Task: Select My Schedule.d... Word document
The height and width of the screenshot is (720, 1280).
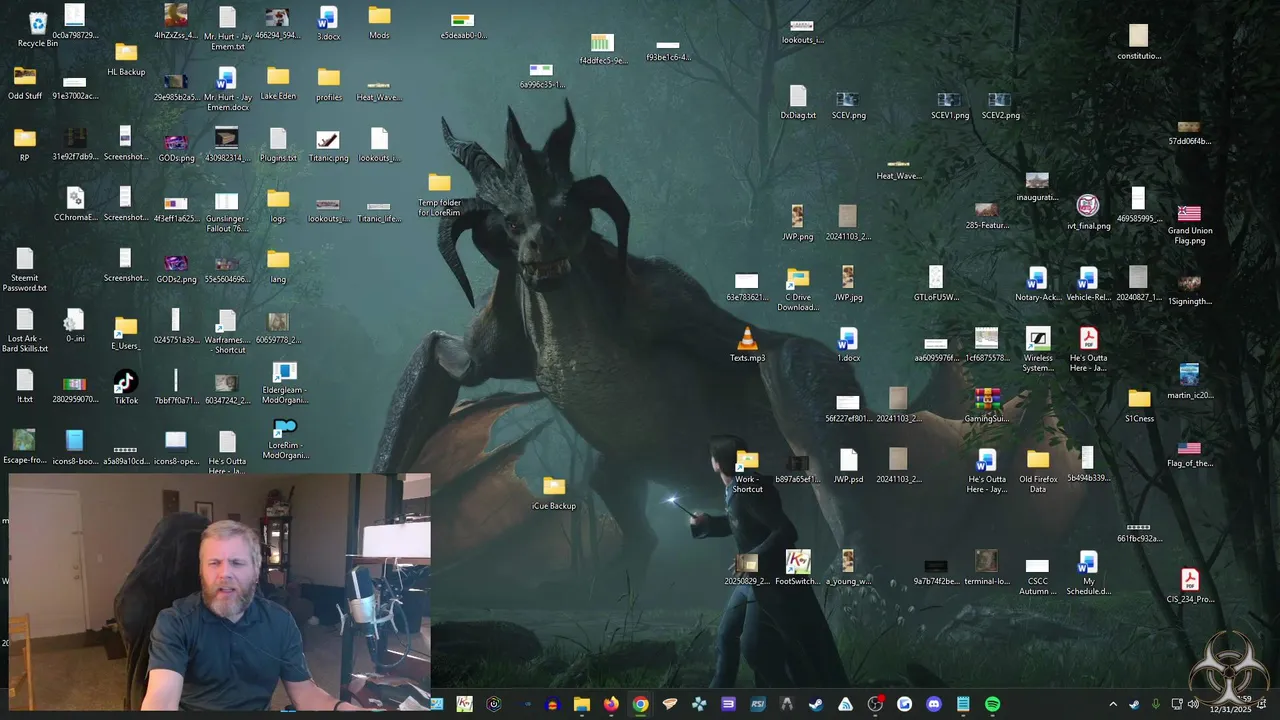Action: (1088, 573)
